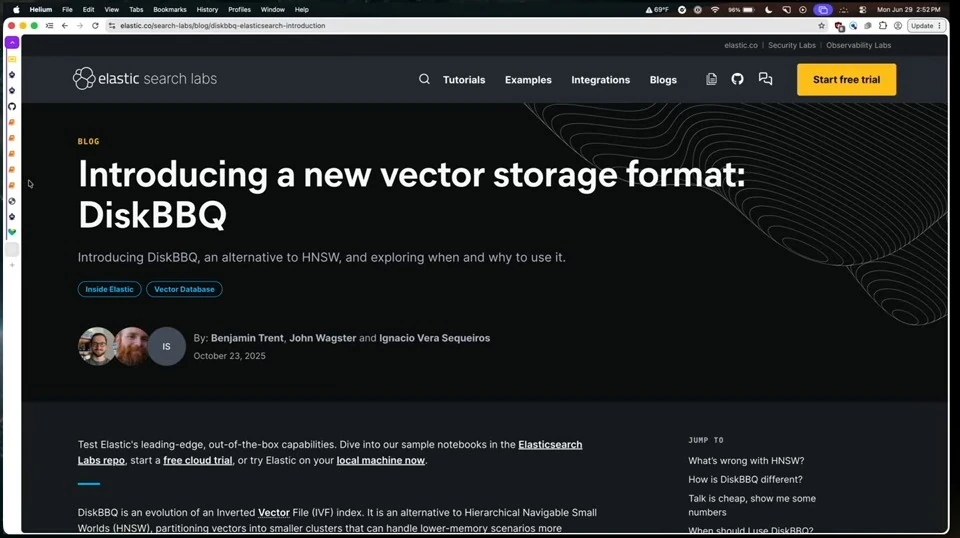This screenshot has height=538, width=960.
Task: Jump to What's wrong with HNSW?
Action: [746, 460]
